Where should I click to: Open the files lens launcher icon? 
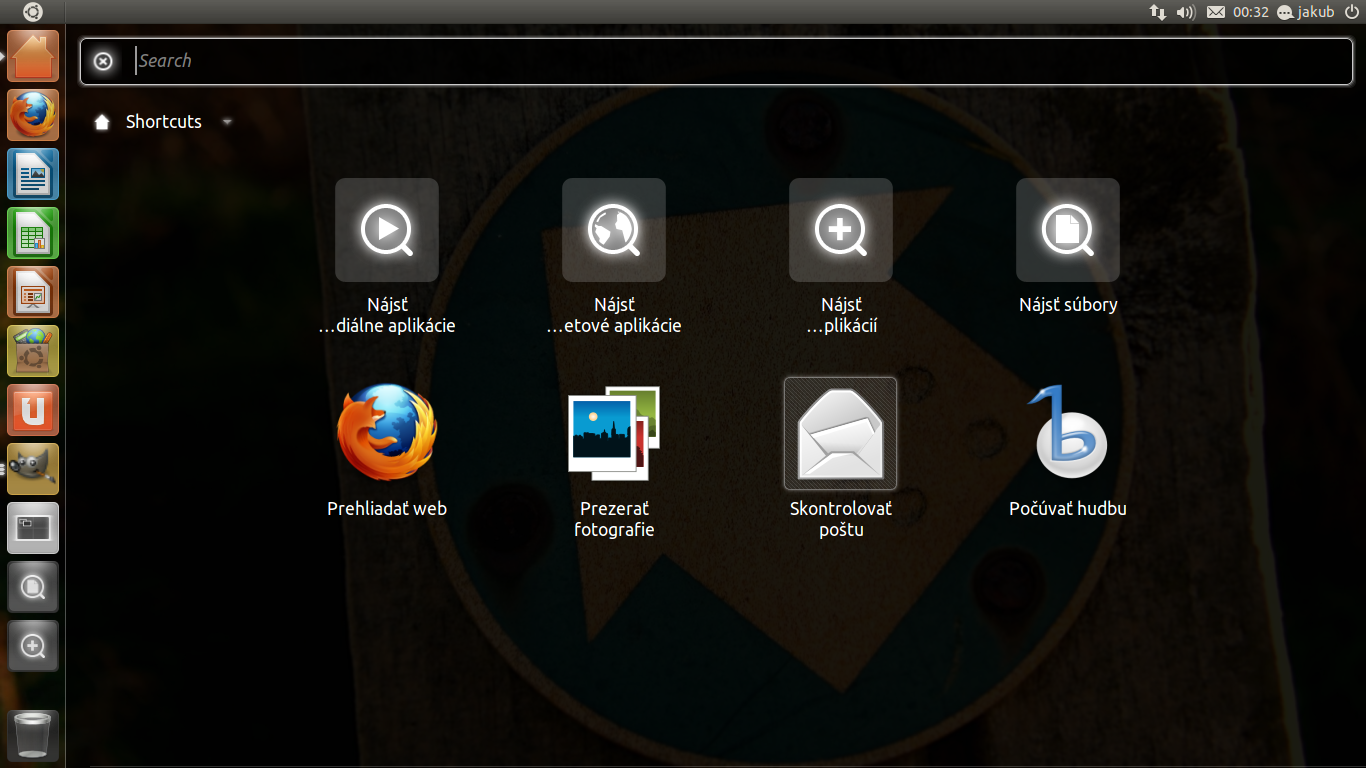pyautogui.click(x=33, y=587)
